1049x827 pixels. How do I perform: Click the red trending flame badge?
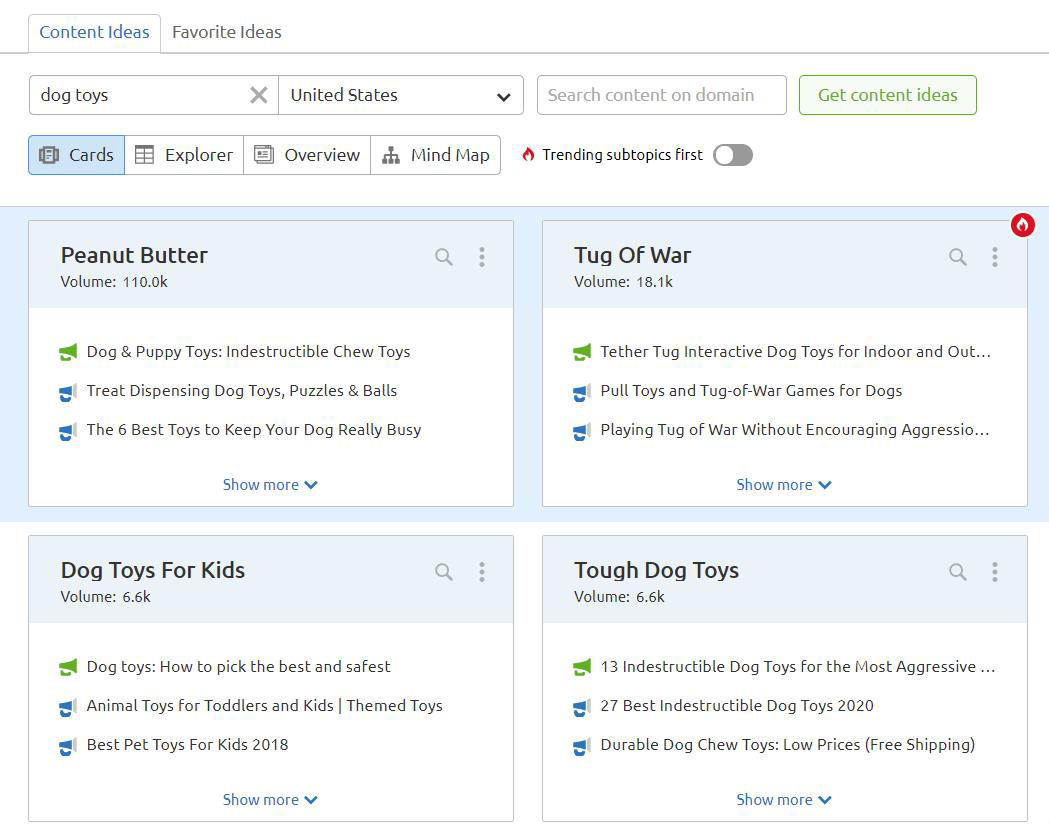(1021, 225)
